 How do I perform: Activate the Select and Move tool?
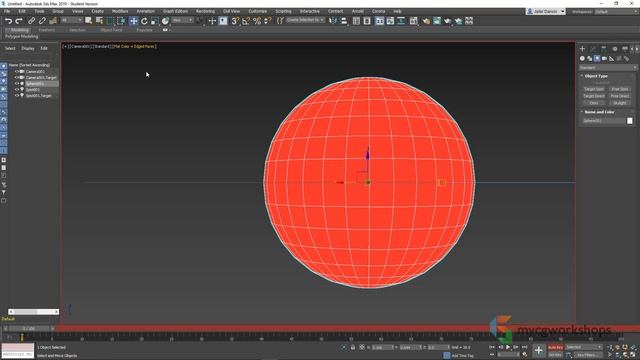tap(133, 21)
